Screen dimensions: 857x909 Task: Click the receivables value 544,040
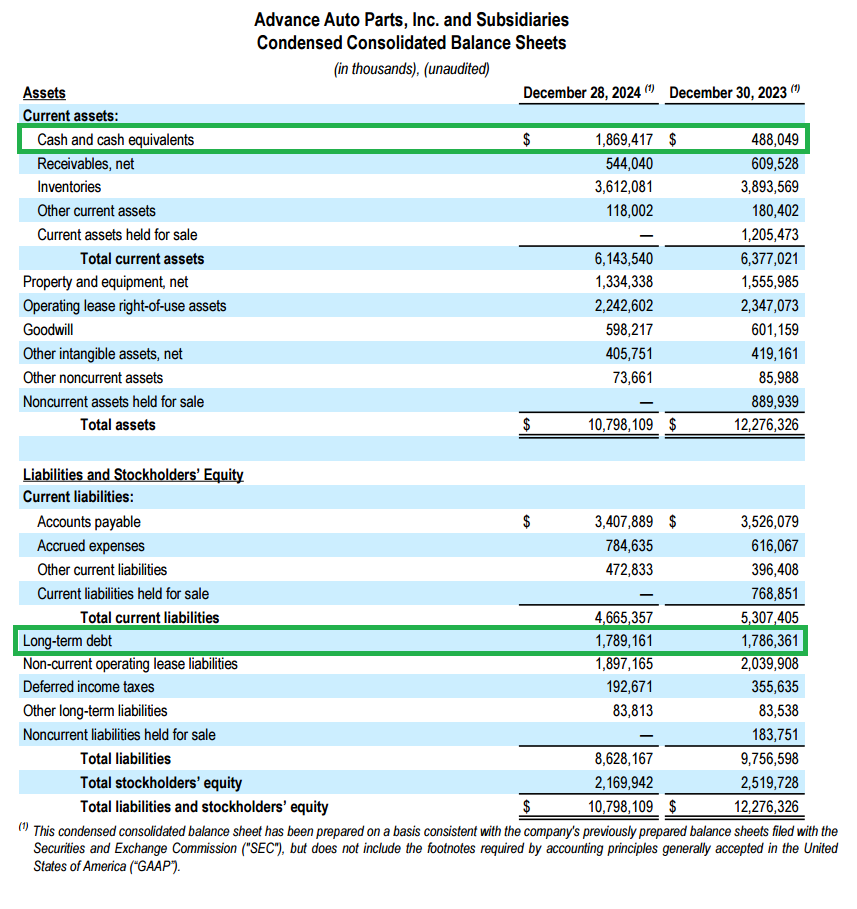(629, 164)
